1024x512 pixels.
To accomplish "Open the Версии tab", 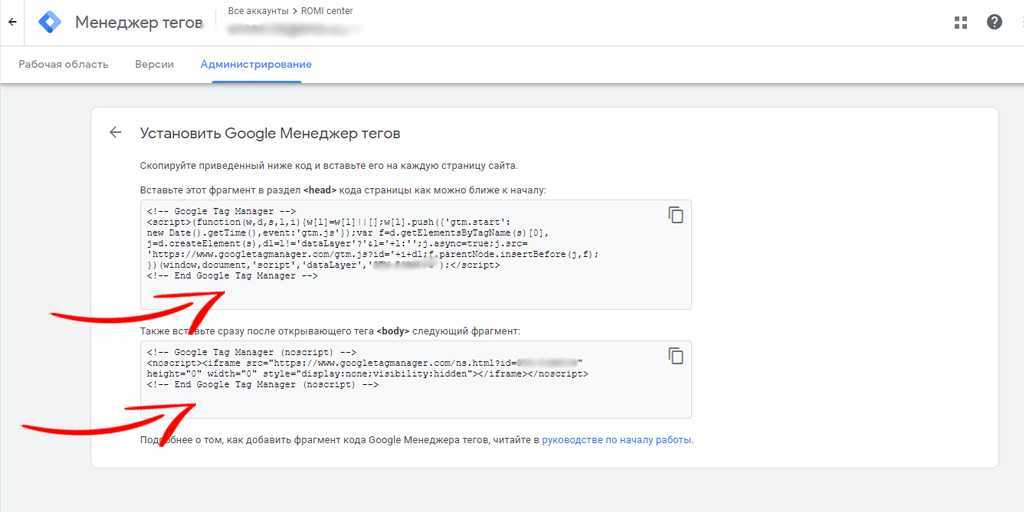I will click(x=154, y=65).
